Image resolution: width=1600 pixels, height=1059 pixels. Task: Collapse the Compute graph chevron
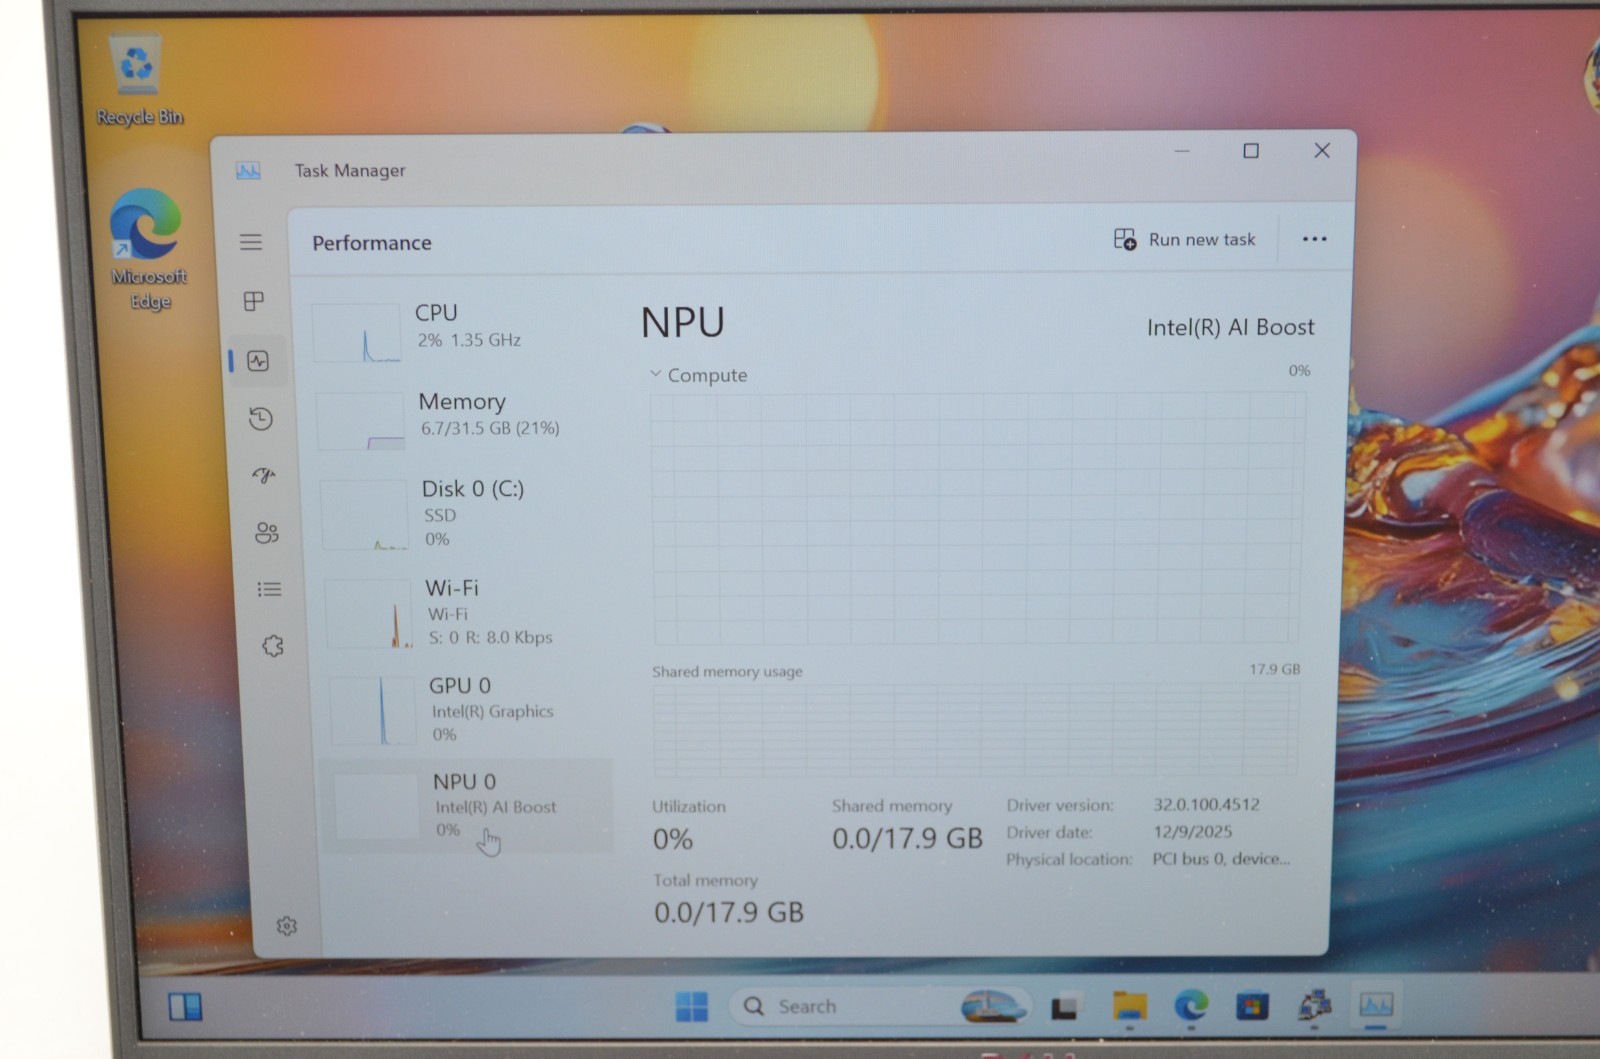656,374
